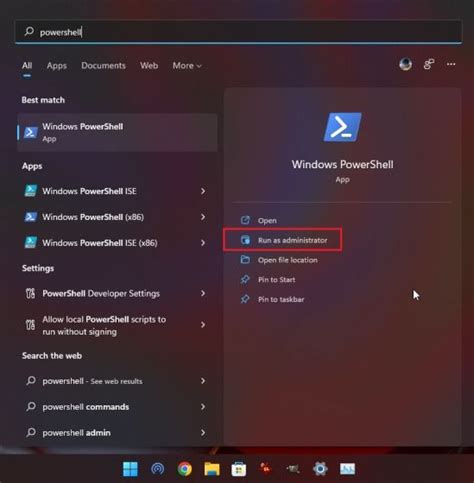Open File Explorer from the taskbar
474x483 pixels.
pyautogui.click(x=212, y=469)
